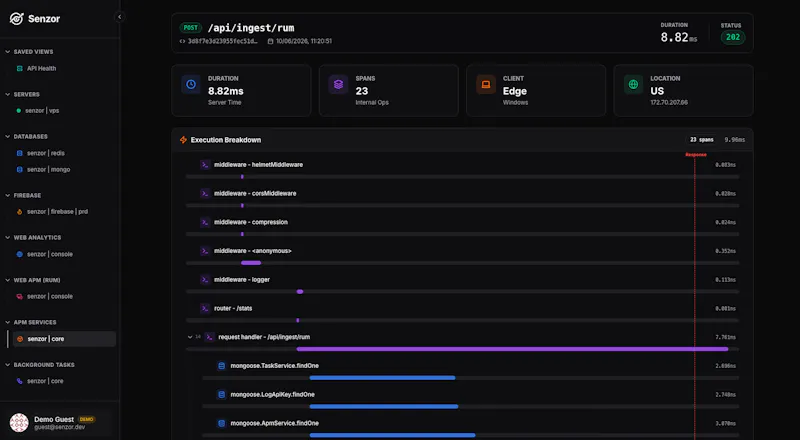800x440 pixels.
Task: Click the POST method badge
Action: click(x=190, y=28)
